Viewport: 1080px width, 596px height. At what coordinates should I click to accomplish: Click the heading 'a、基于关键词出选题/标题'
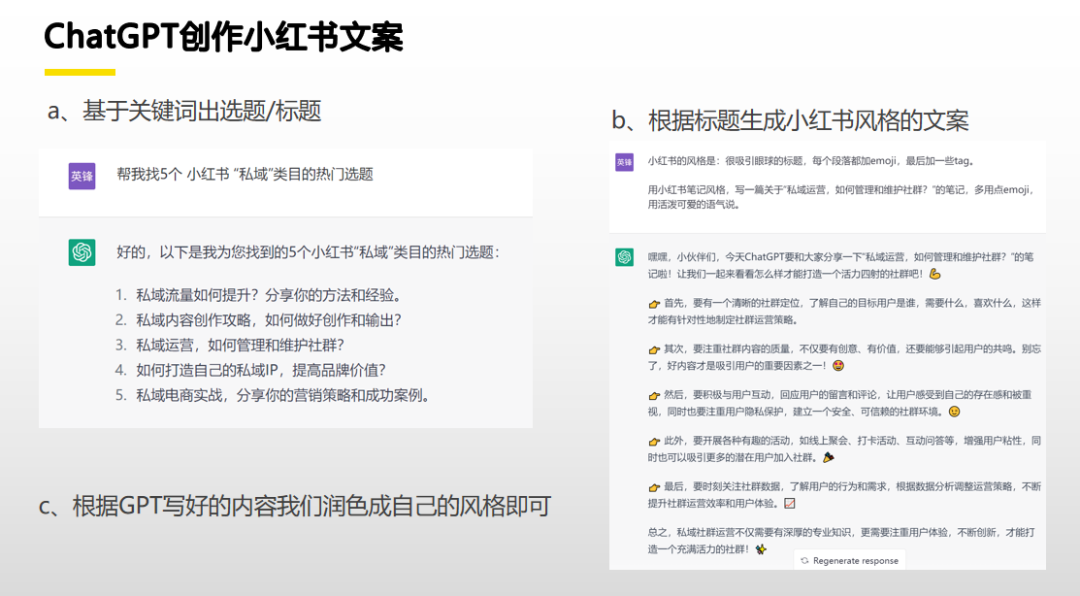(x=184, y=111)
